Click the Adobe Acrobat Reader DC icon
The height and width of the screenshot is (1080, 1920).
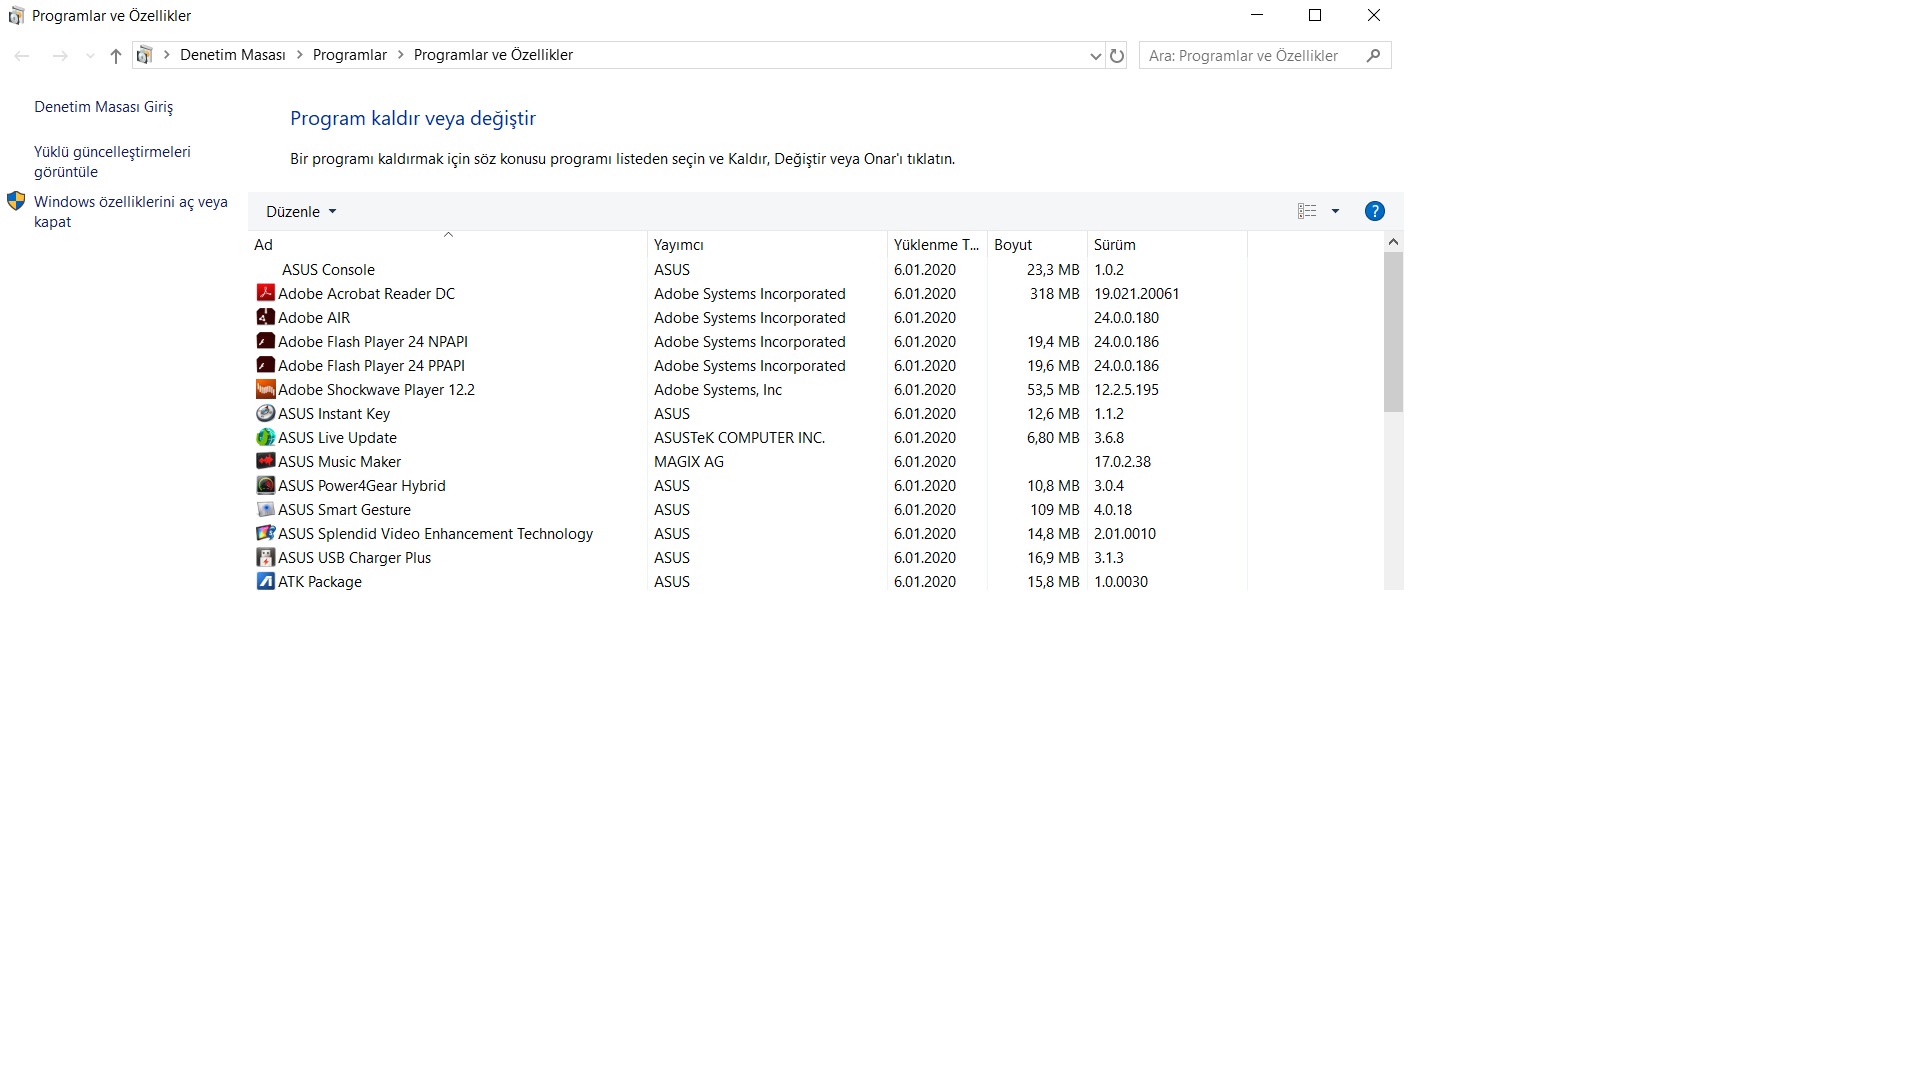(x=265, y=293)
